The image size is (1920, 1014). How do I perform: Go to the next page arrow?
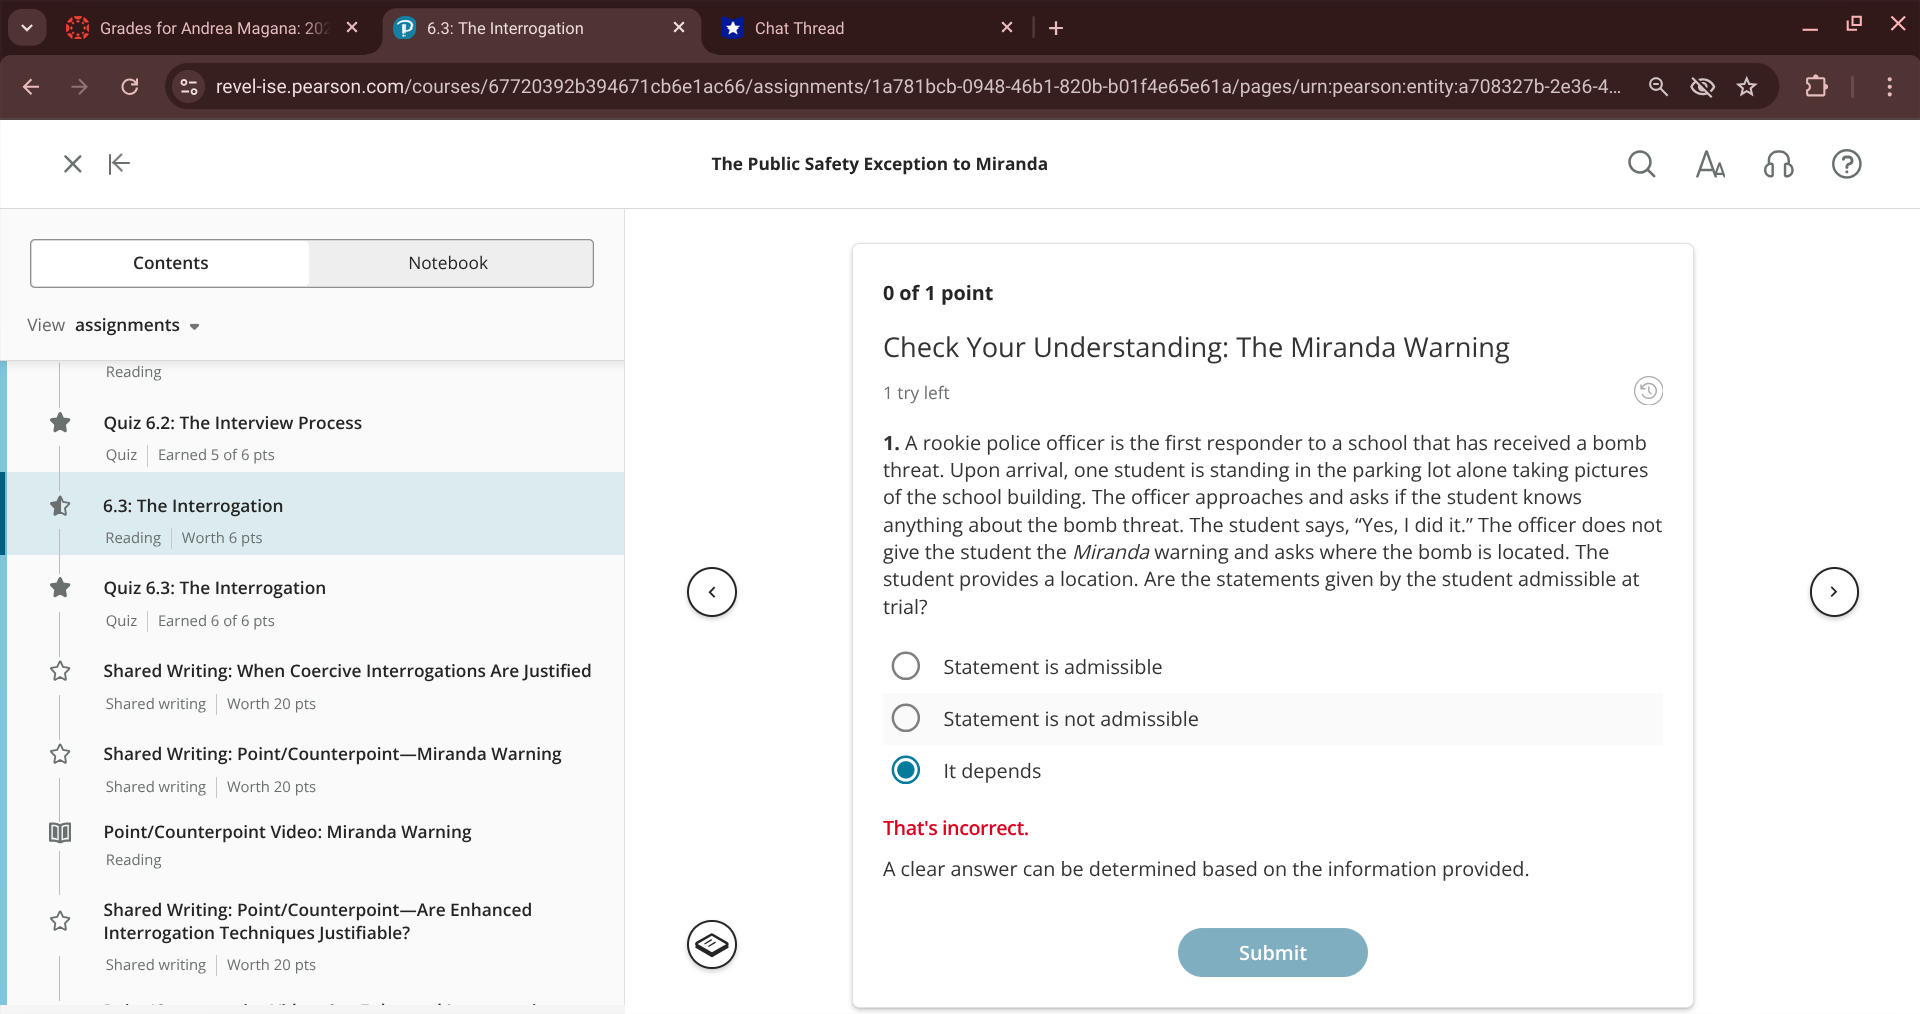coord(1834,592)
